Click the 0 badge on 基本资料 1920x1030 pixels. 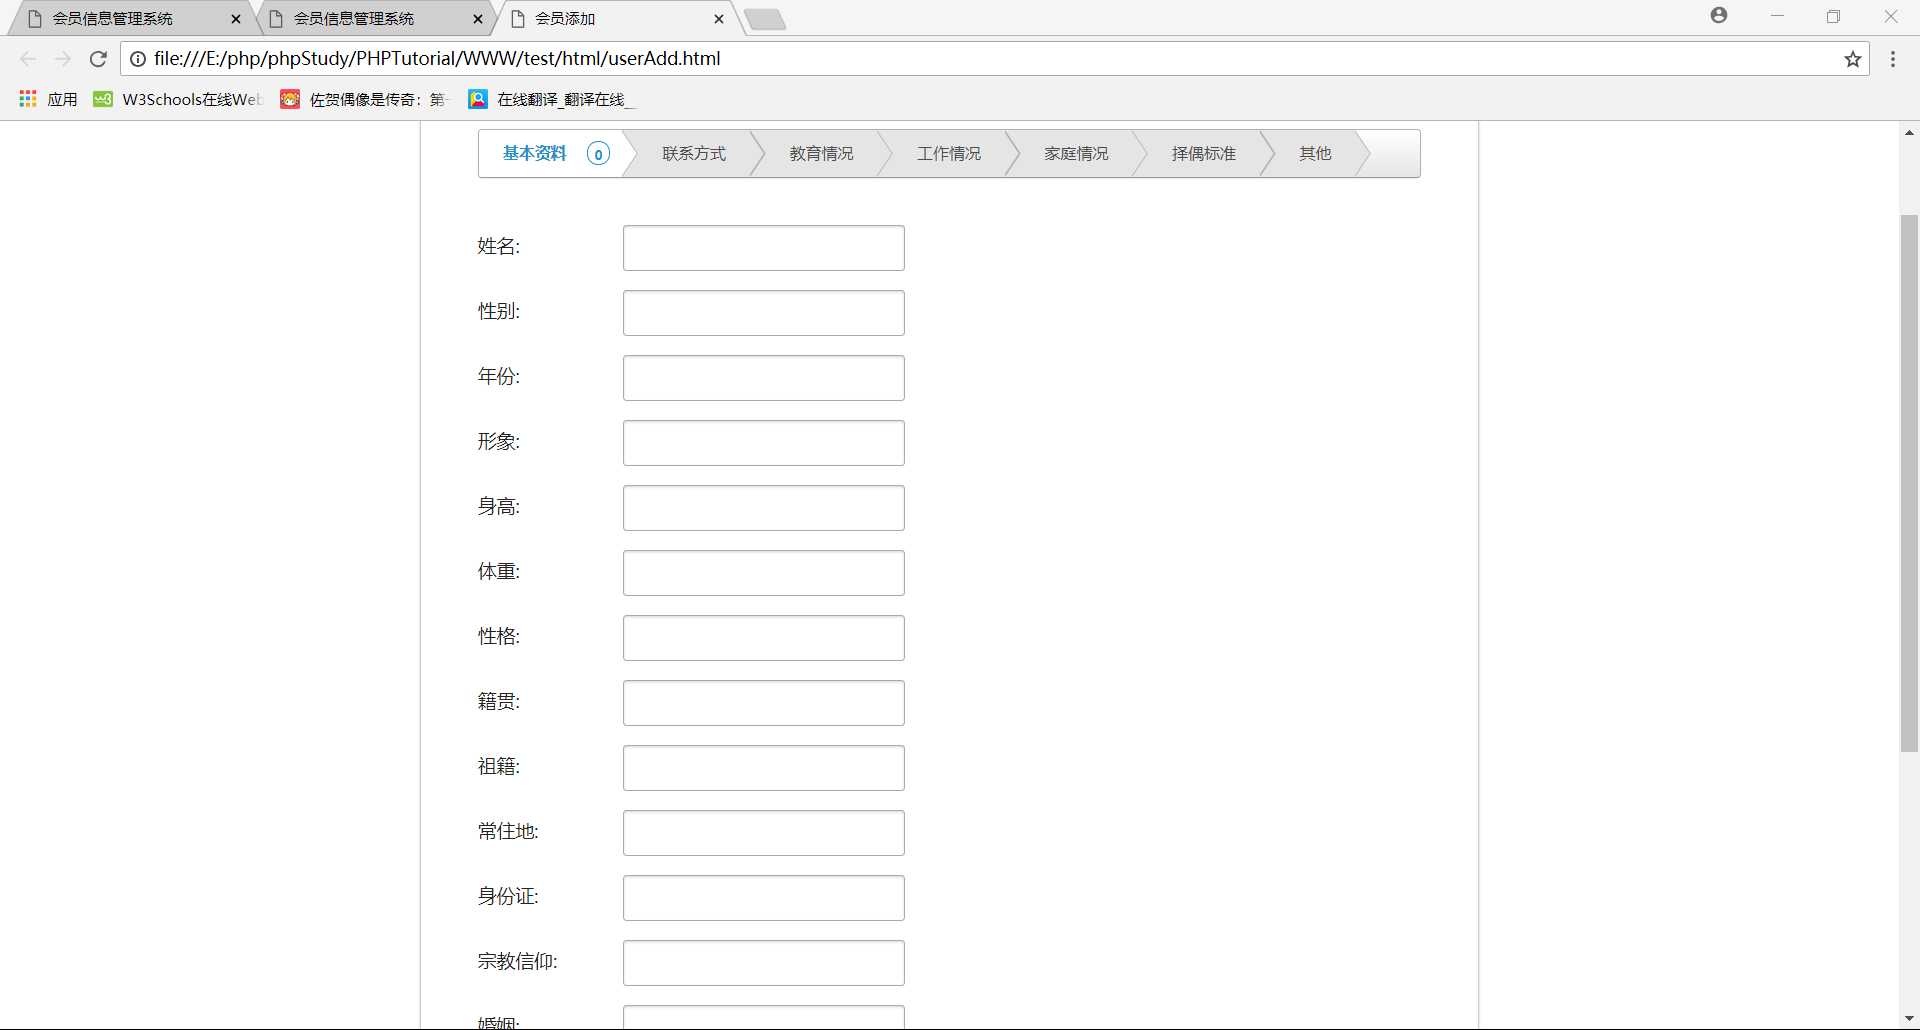598,154
